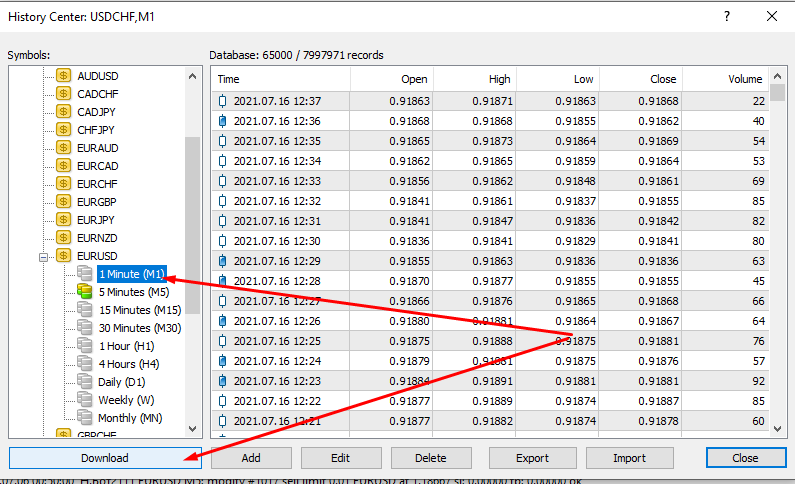Click the symbols list scrollbar thumb
Viewport: 795px width, 484px height.
tap(192, 226)
